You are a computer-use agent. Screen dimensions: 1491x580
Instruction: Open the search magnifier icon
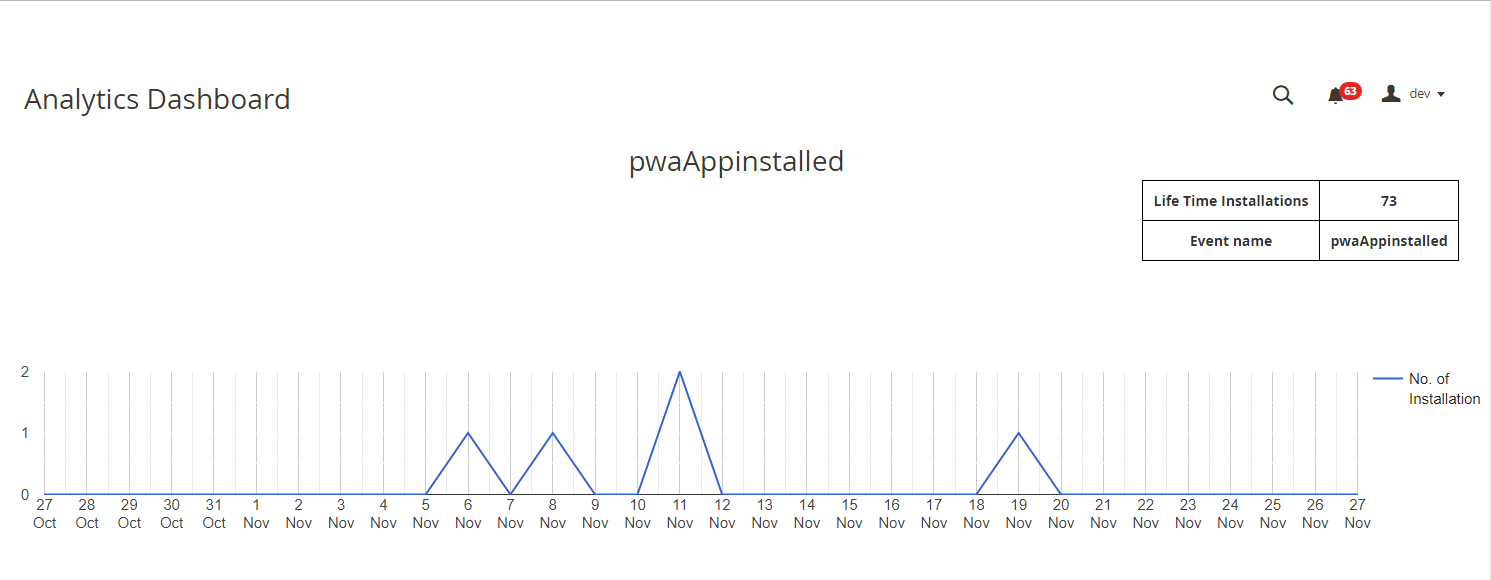coord(1283,95)
